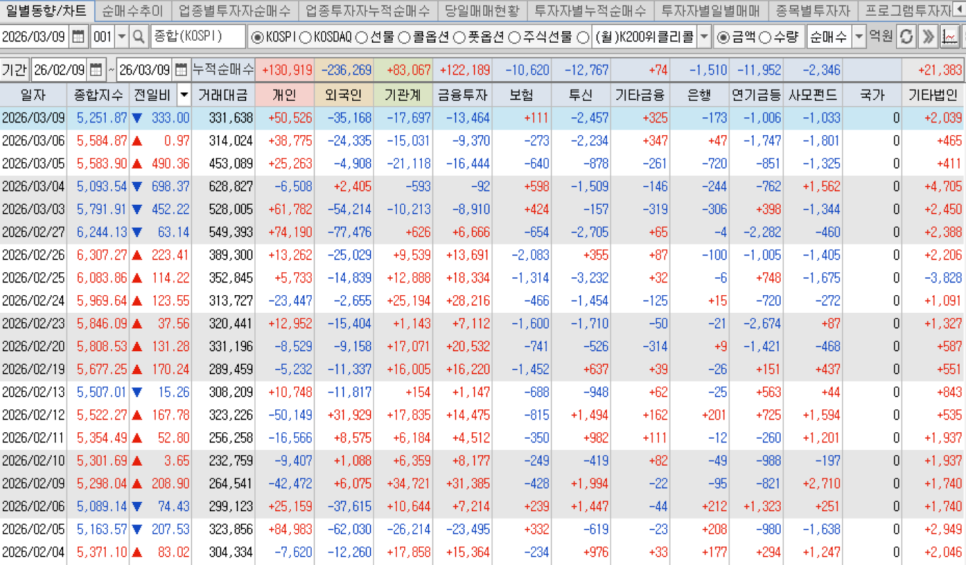
Task: Click 사모펀드 value +2,710 on 2026/02/09
Action: [822, 483]
